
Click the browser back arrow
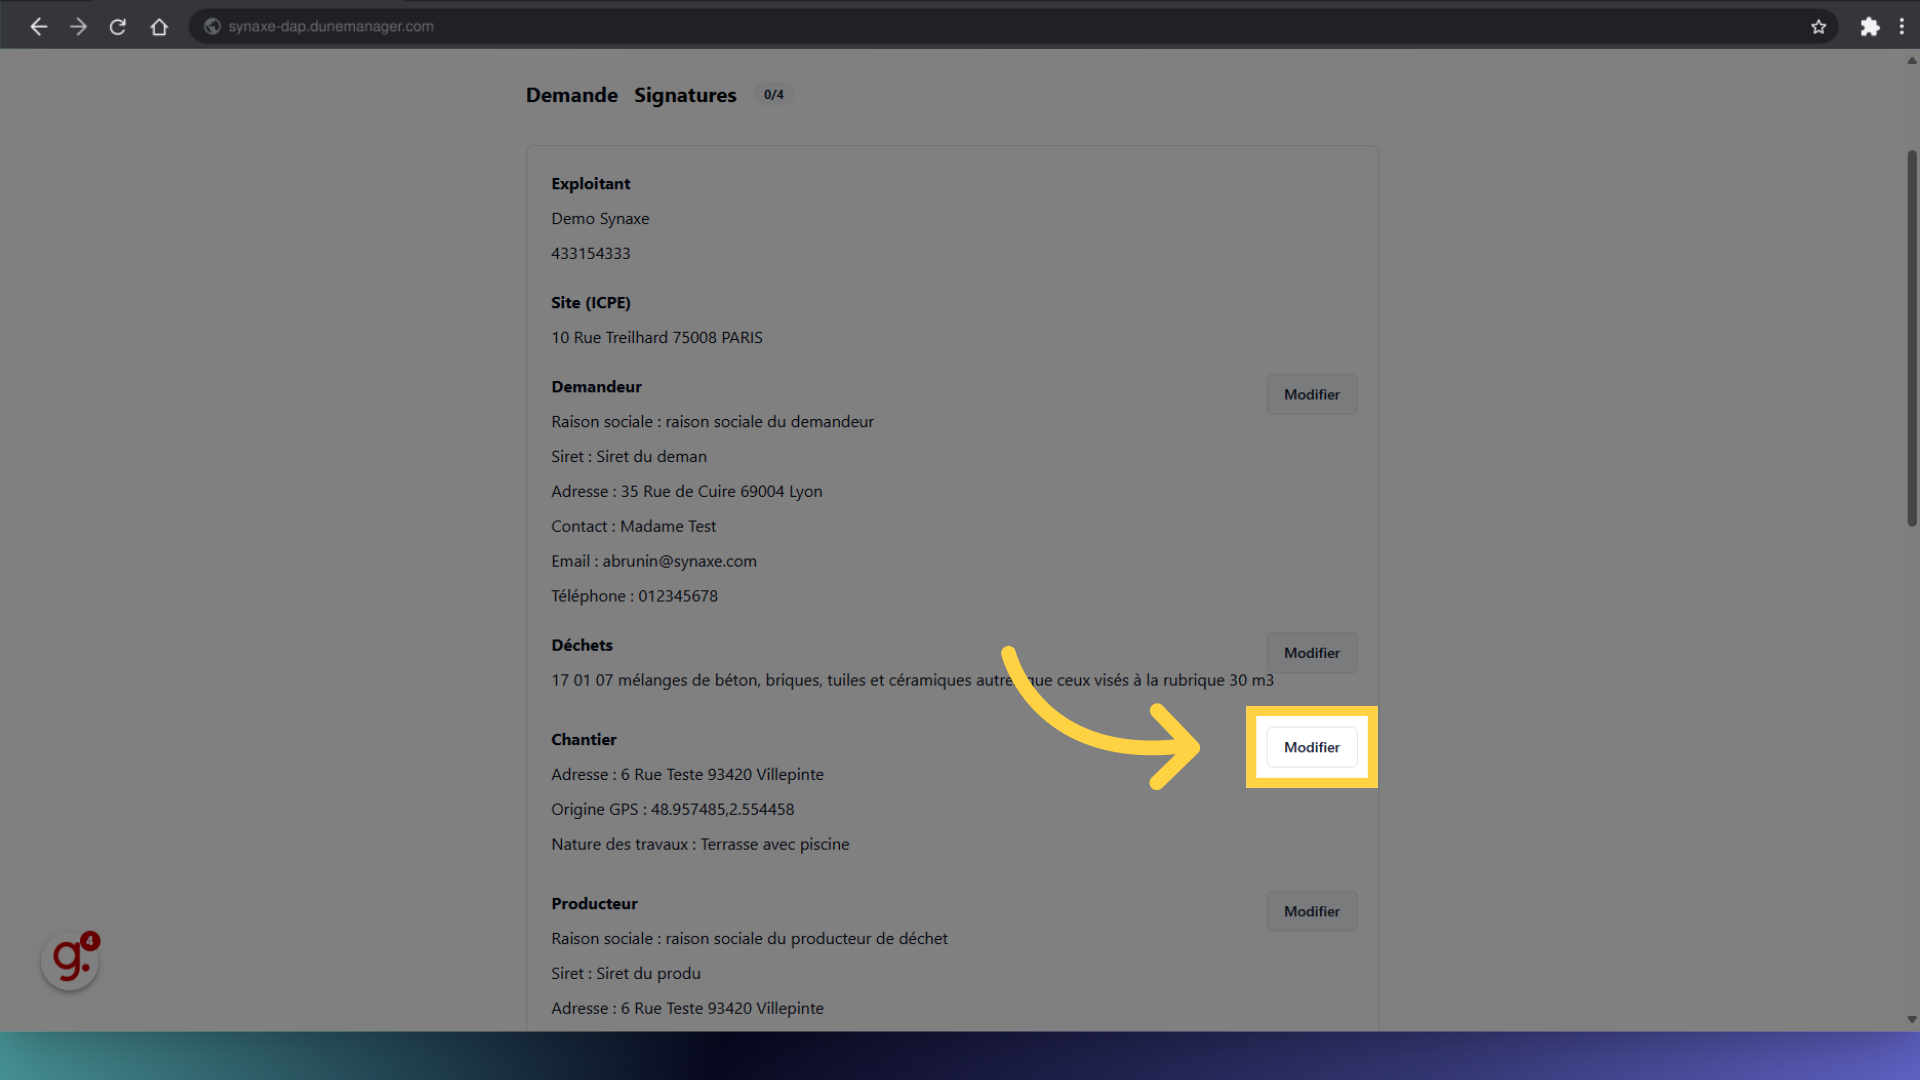[39, 27]
